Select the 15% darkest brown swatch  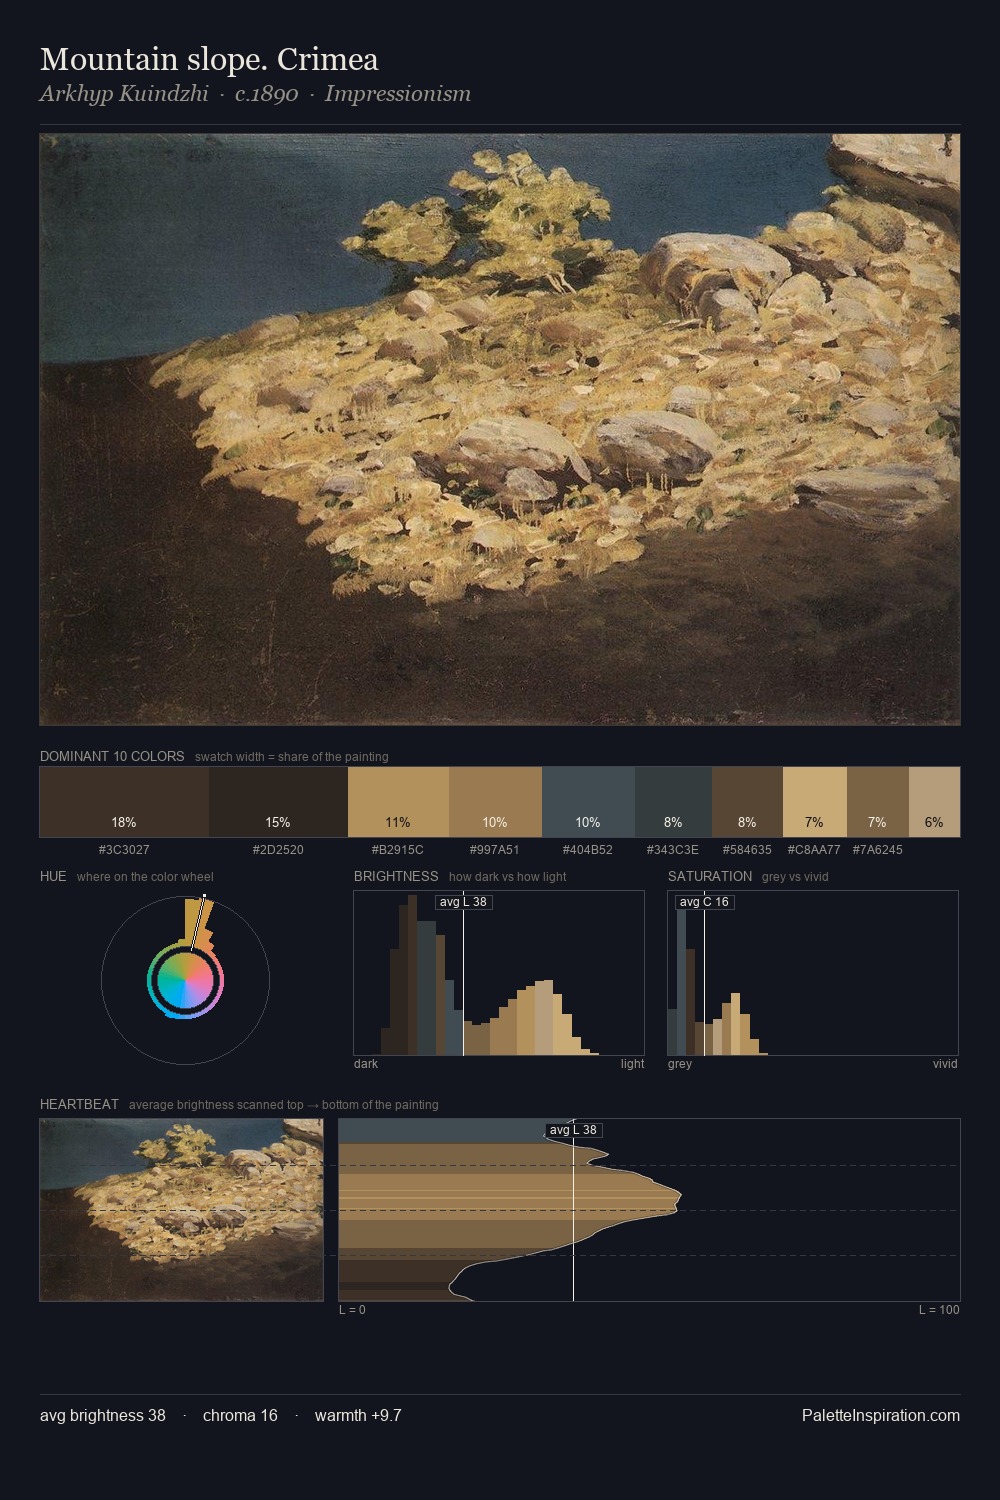pos(278,802)
